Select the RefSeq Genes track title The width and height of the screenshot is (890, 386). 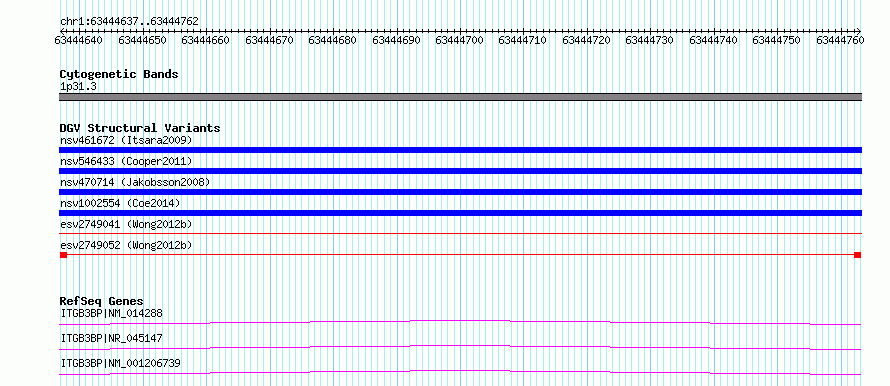click(102, 301)
